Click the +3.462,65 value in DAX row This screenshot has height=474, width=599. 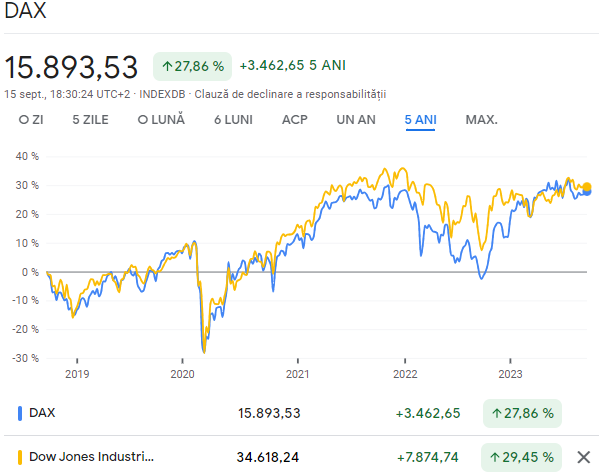click(428, 413)
